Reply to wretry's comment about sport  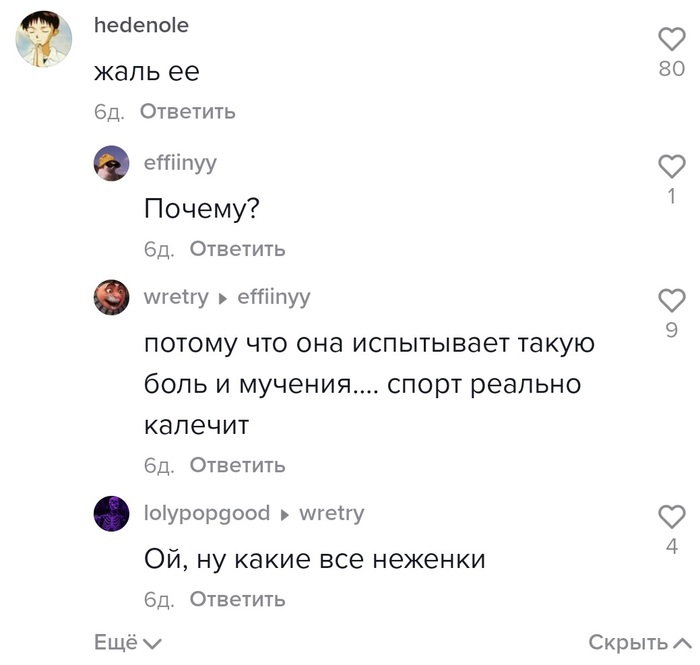click(237, 465)
